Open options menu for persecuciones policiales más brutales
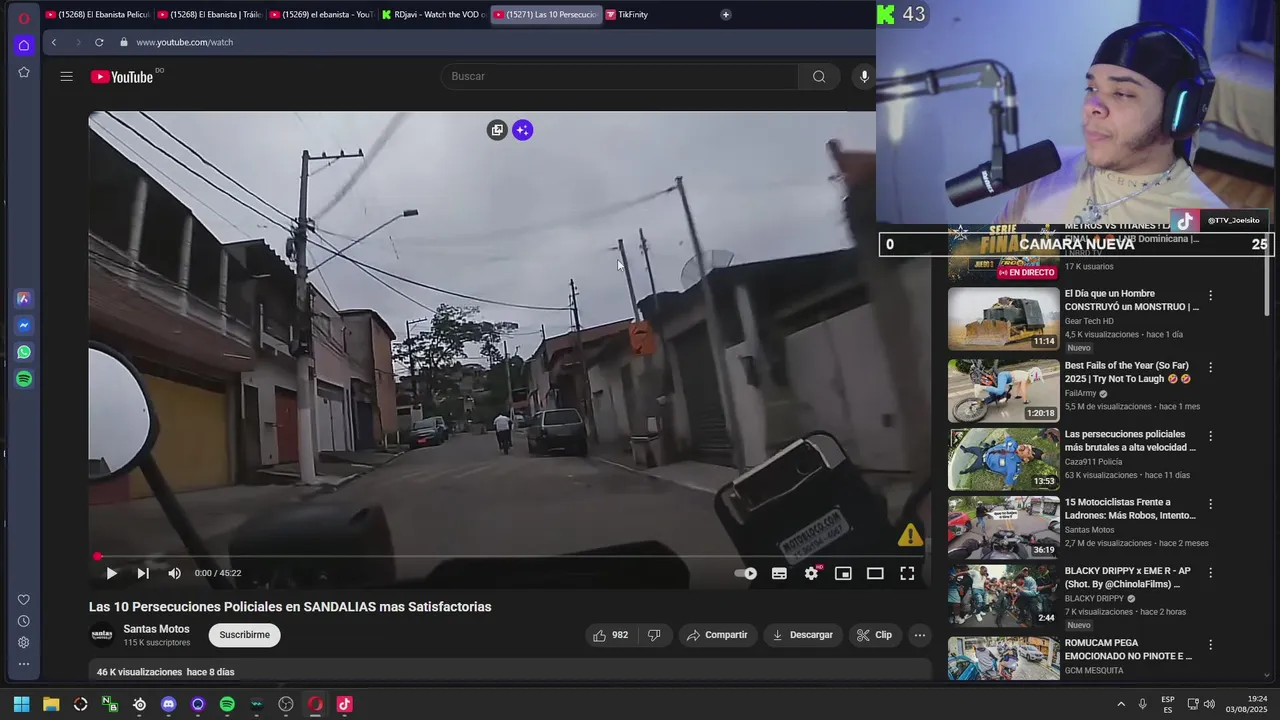1280x720 pixels. 1211,436
